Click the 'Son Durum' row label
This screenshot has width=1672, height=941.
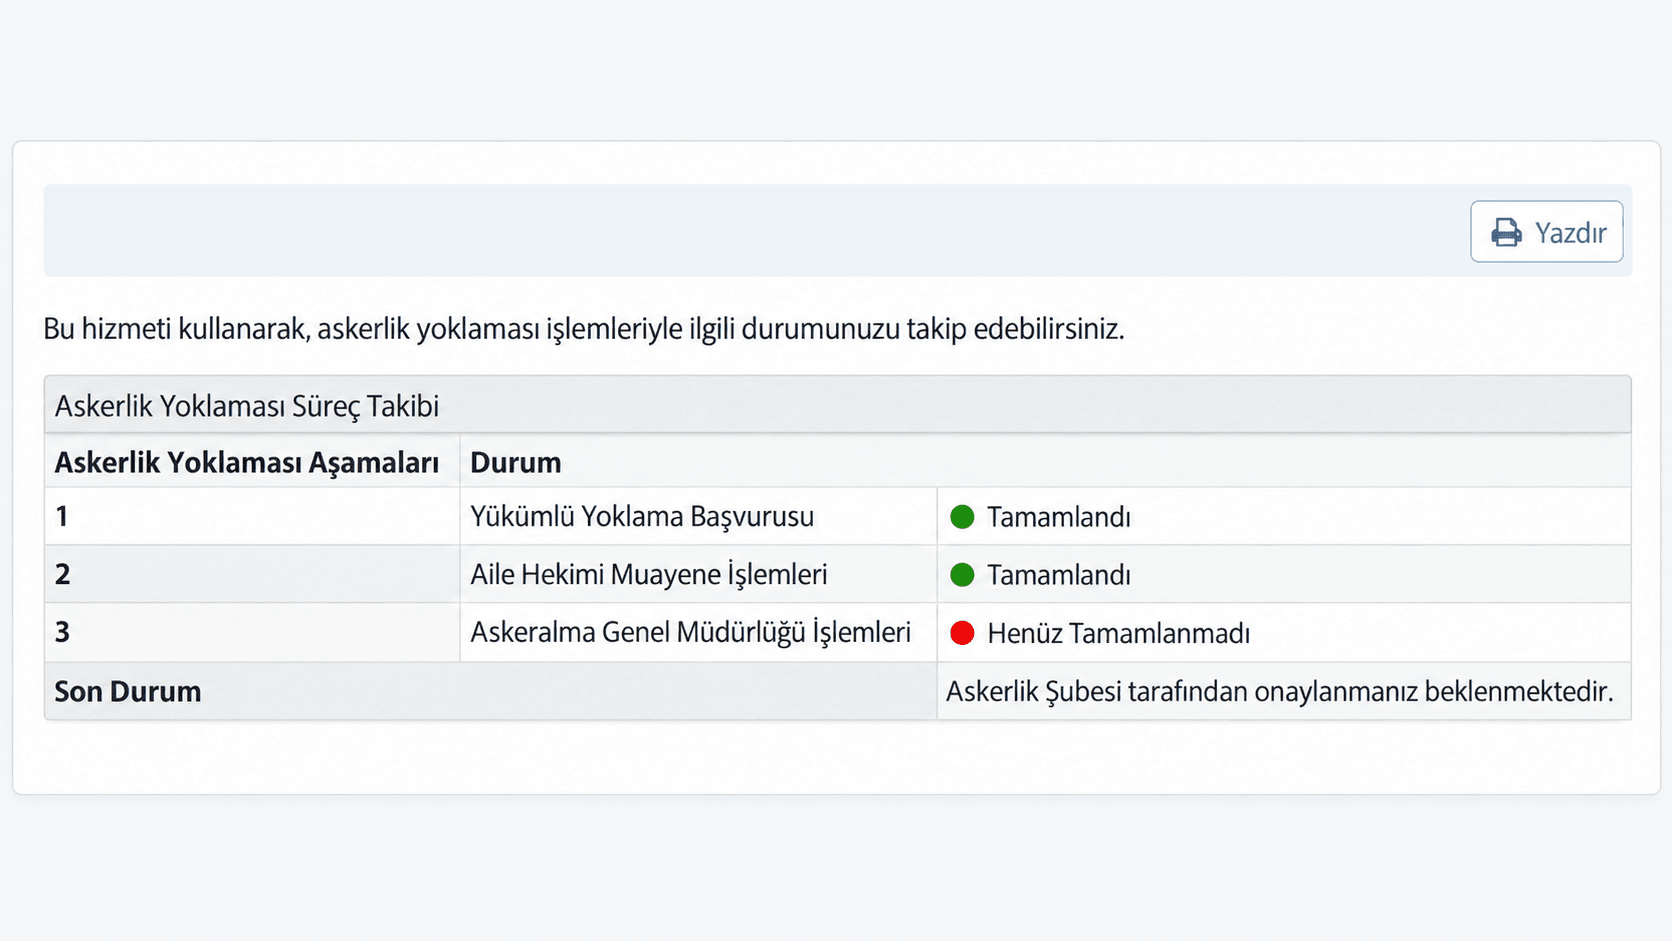(x=128, y=691)
